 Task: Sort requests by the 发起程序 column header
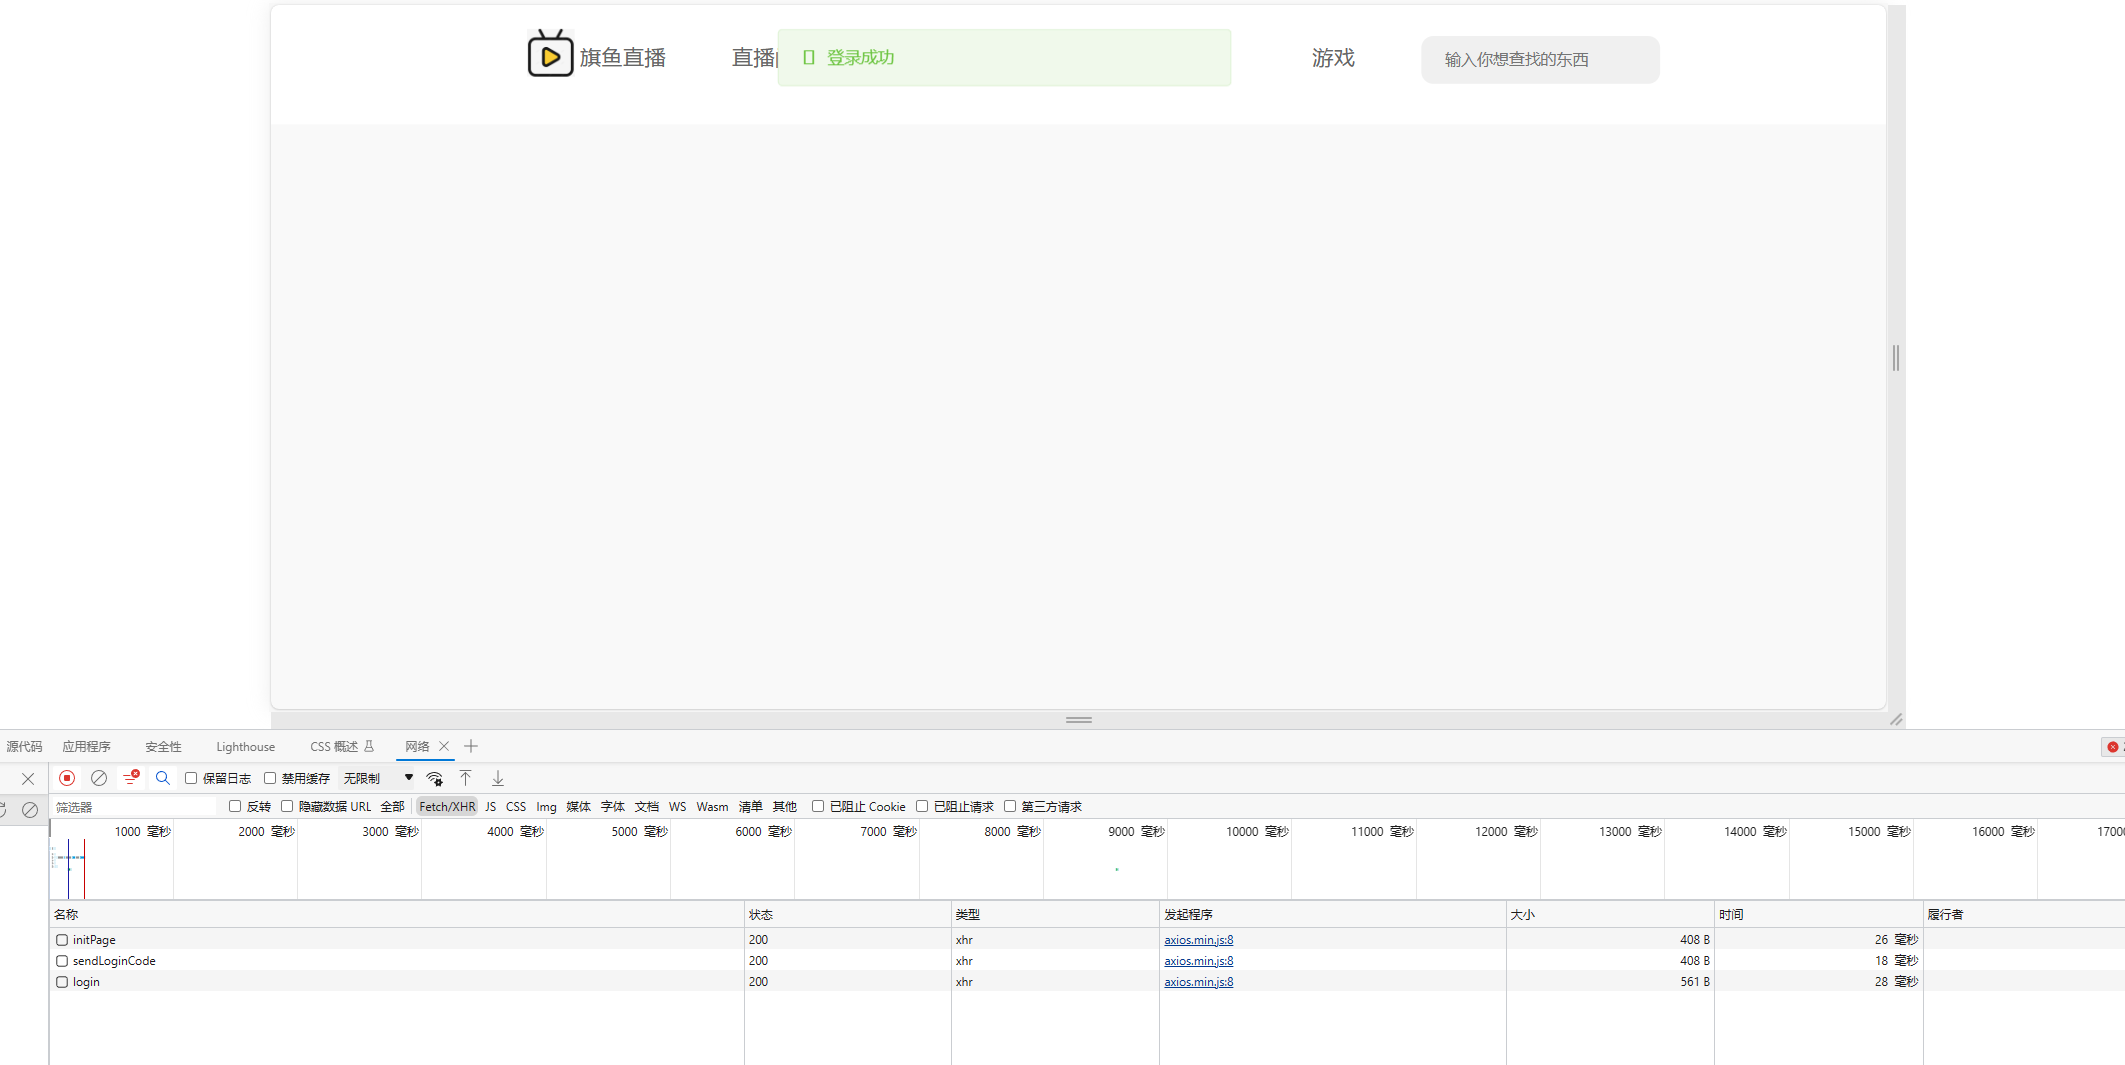pyautogui.click(x=1333, y=915)
